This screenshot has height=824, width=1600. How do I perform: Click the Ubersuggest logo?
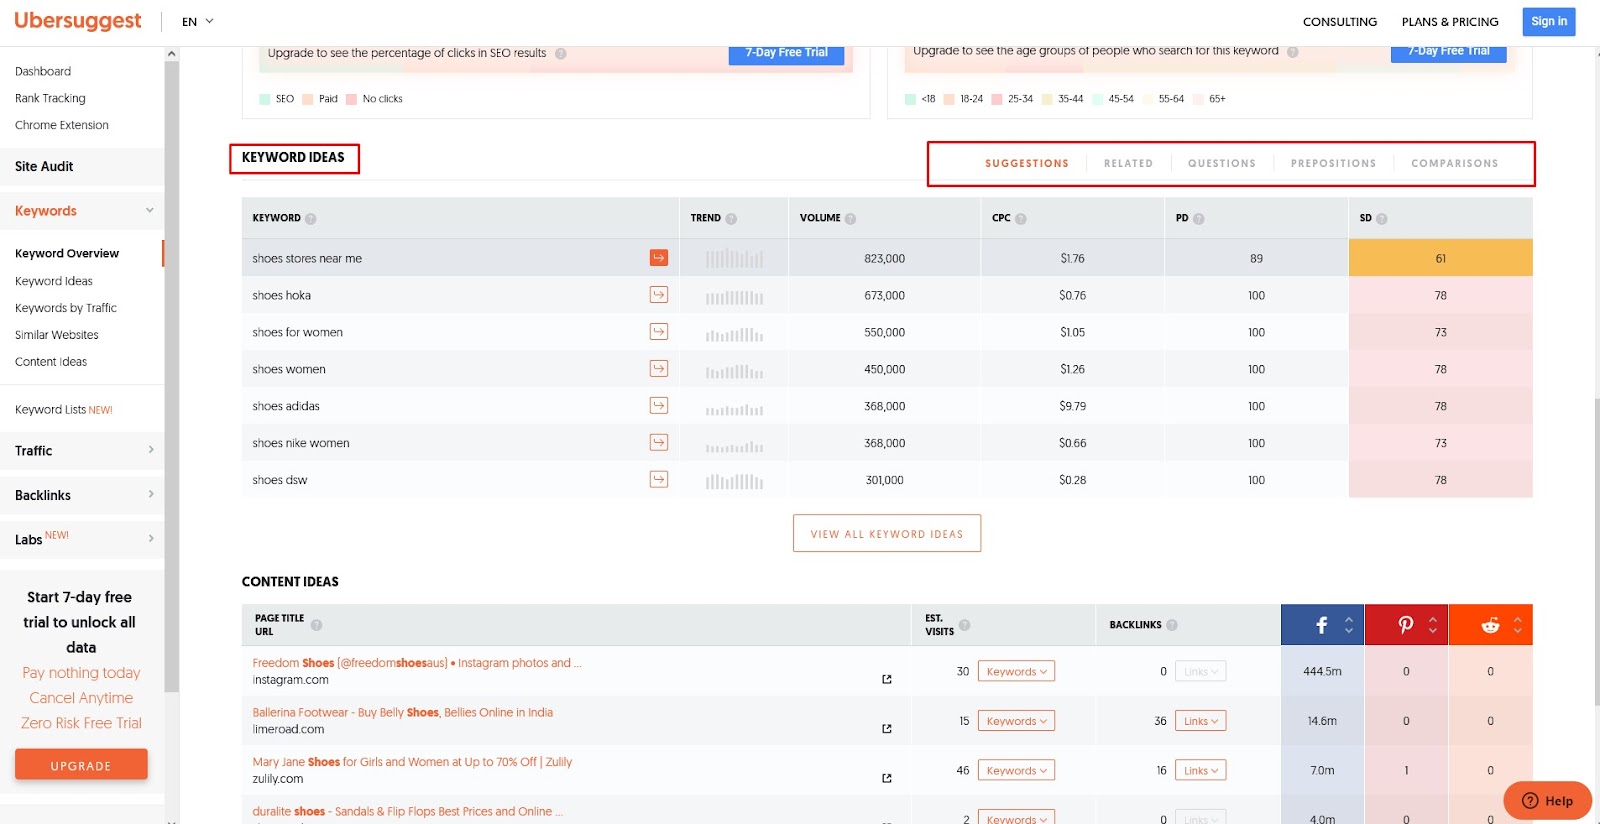tap(78, 21)
